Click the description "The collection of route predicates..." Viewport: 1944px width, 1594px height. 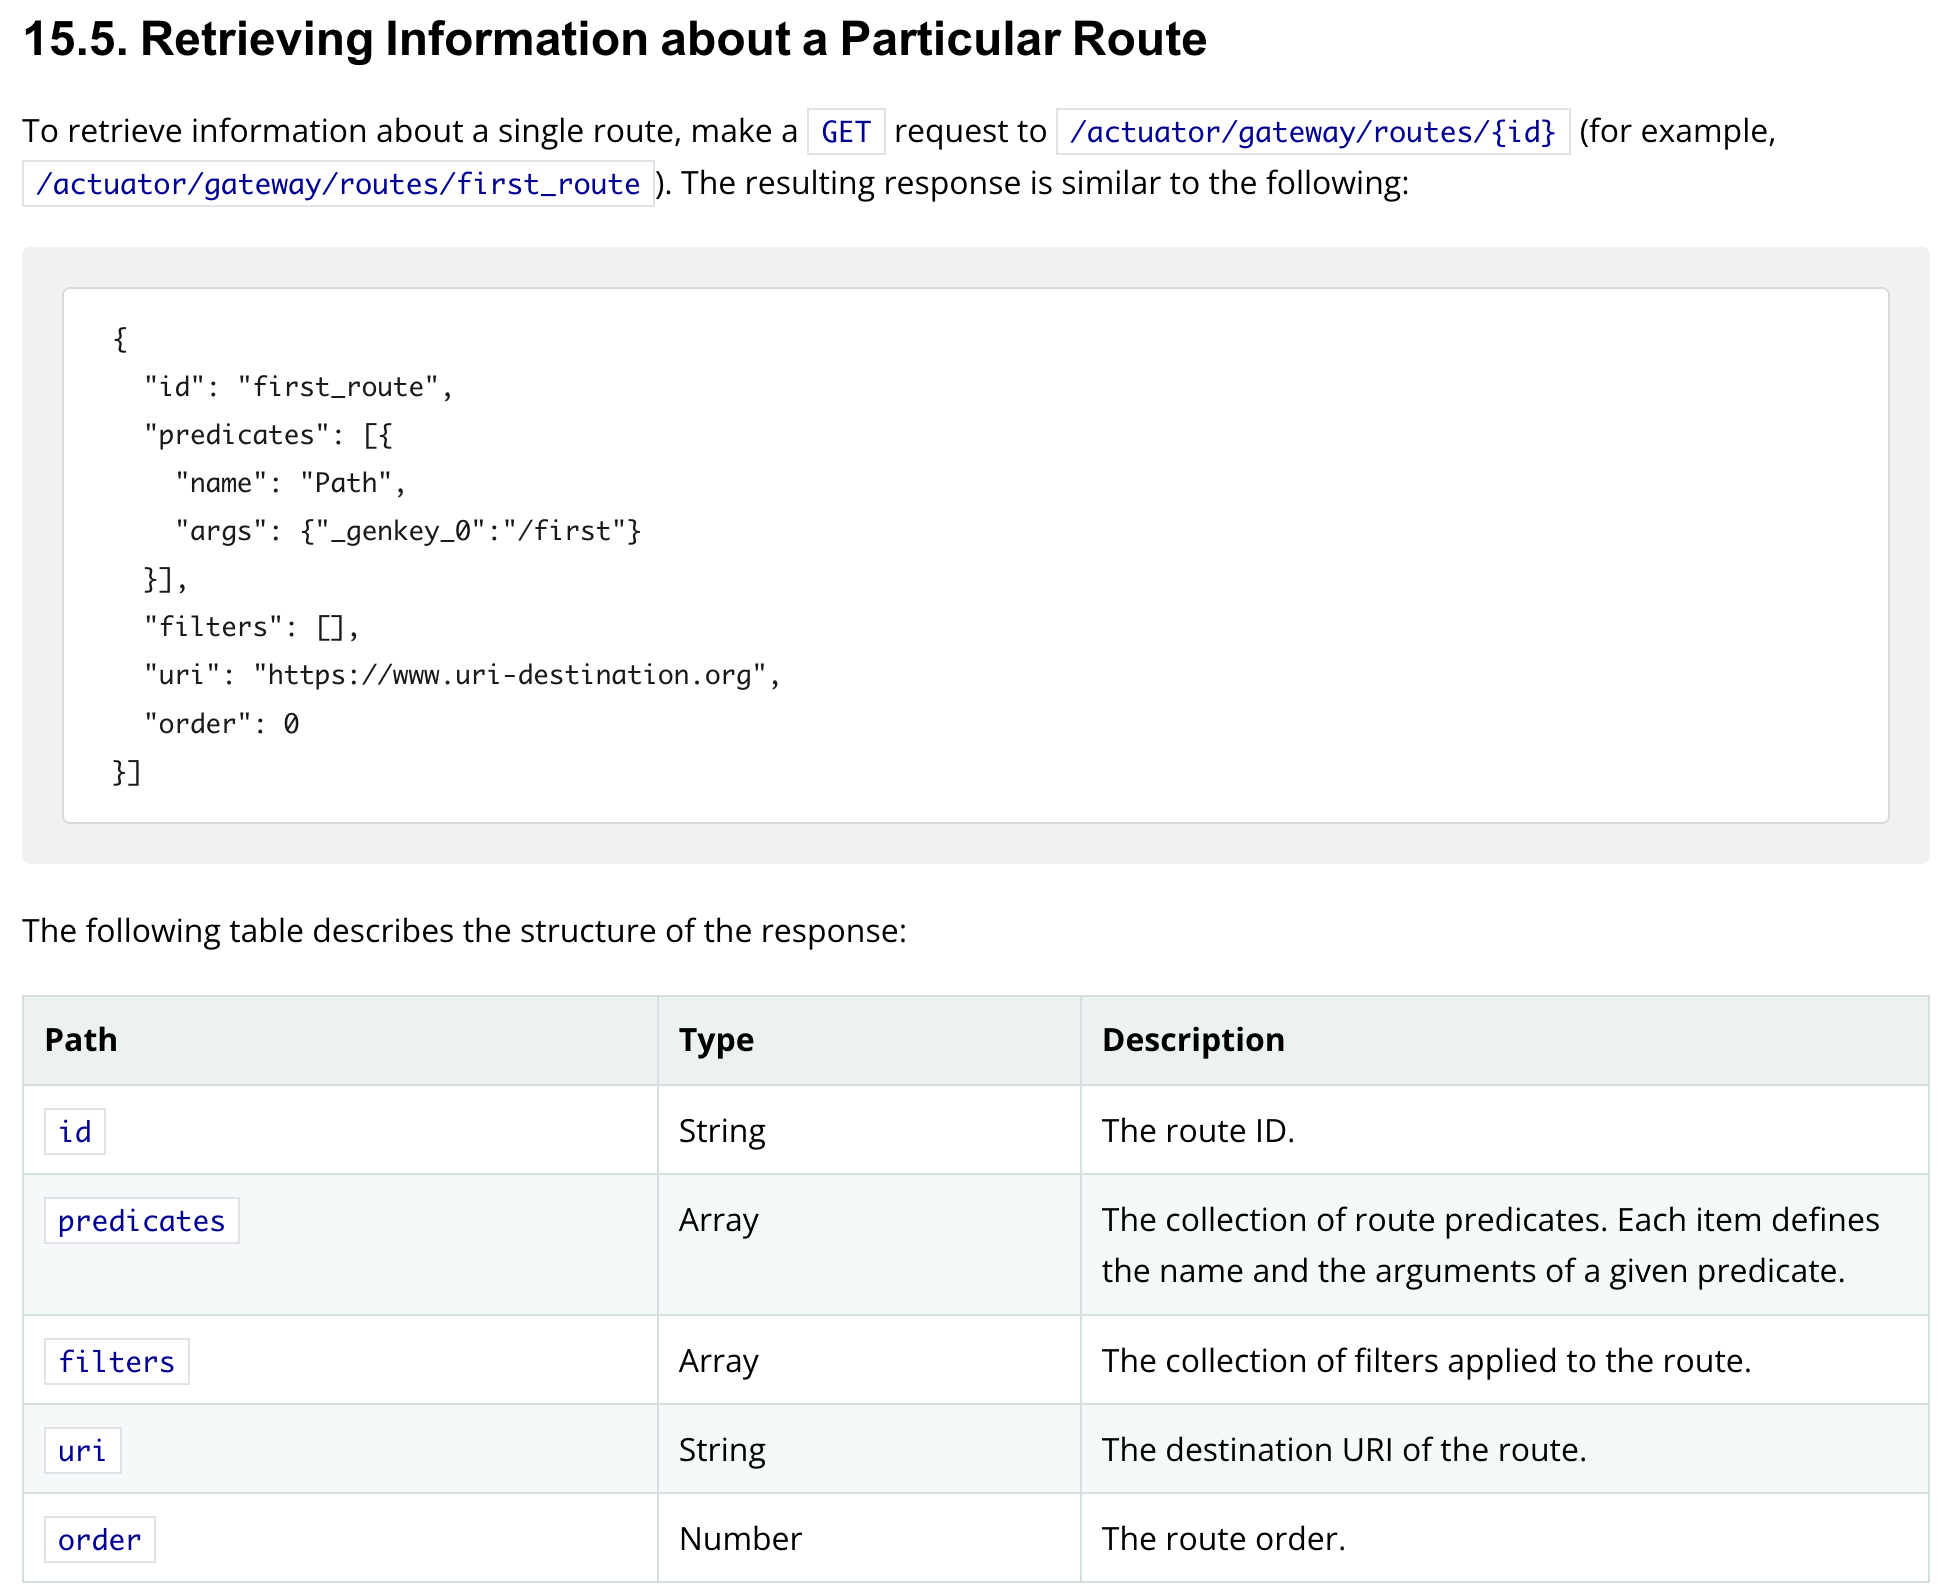1490,1245
